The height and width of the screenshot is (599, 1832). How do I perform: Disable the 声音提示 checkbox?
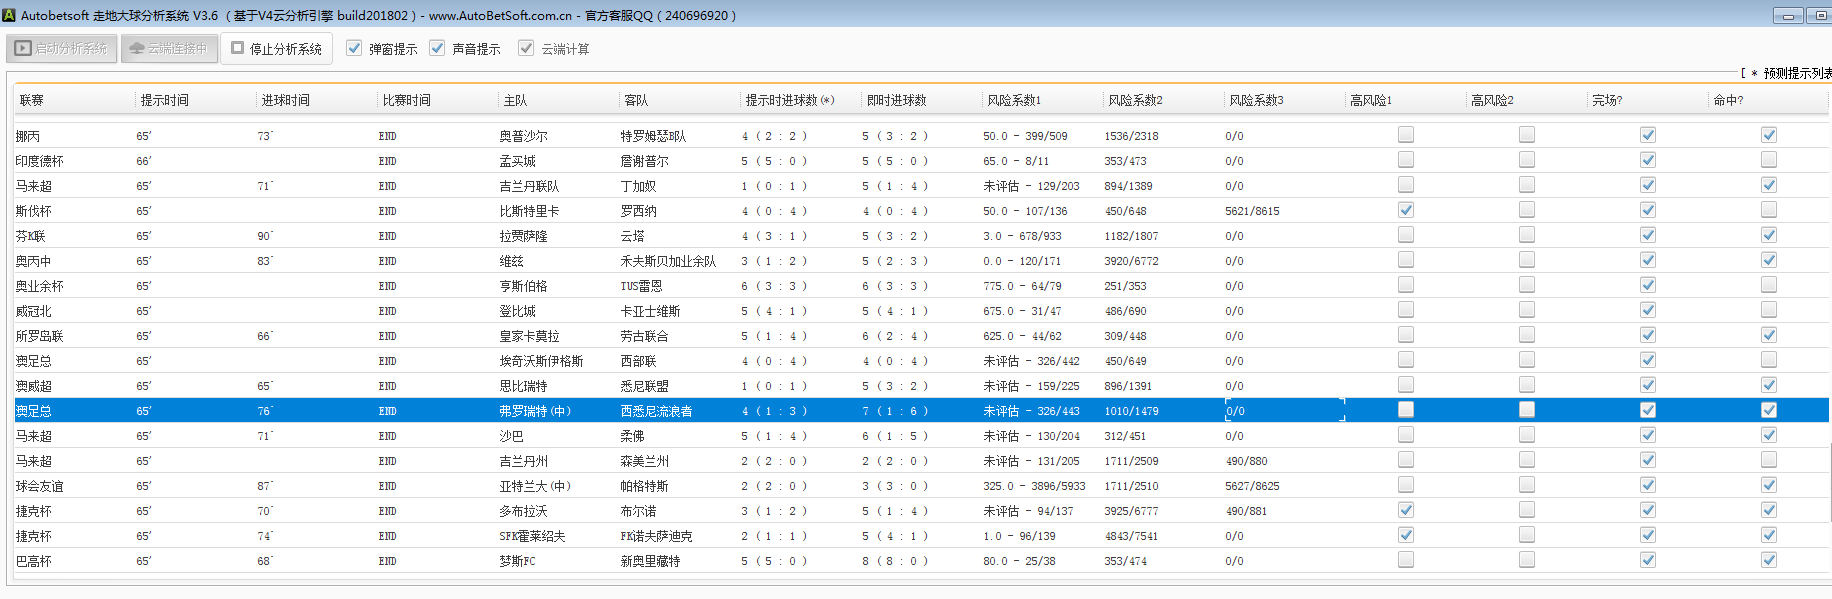click(x=437, y=48)
